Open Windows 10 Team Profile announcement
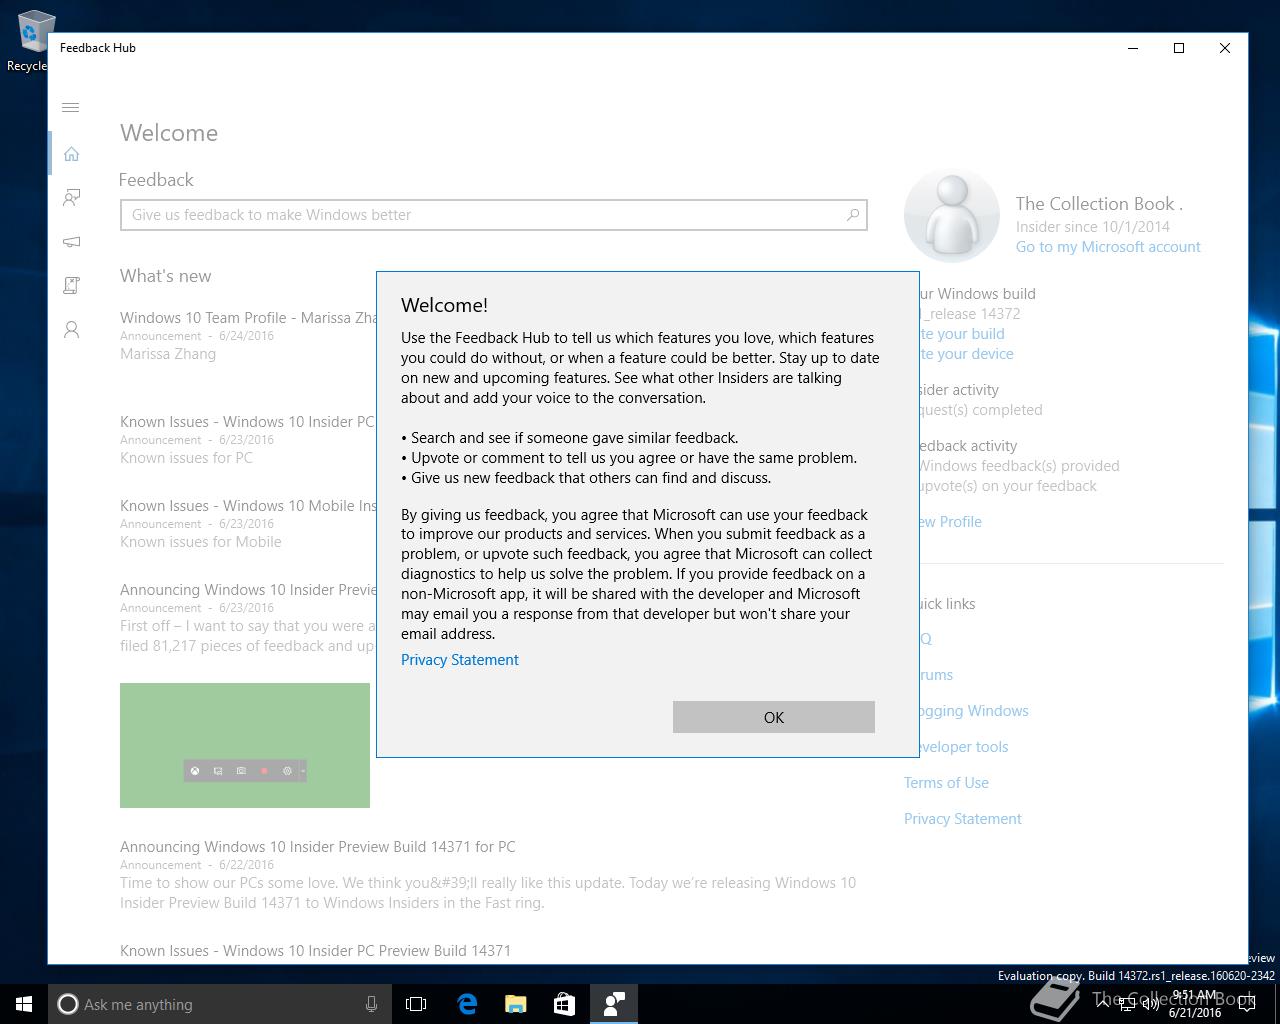The image size is (1280, 1024). click(248, 318)
